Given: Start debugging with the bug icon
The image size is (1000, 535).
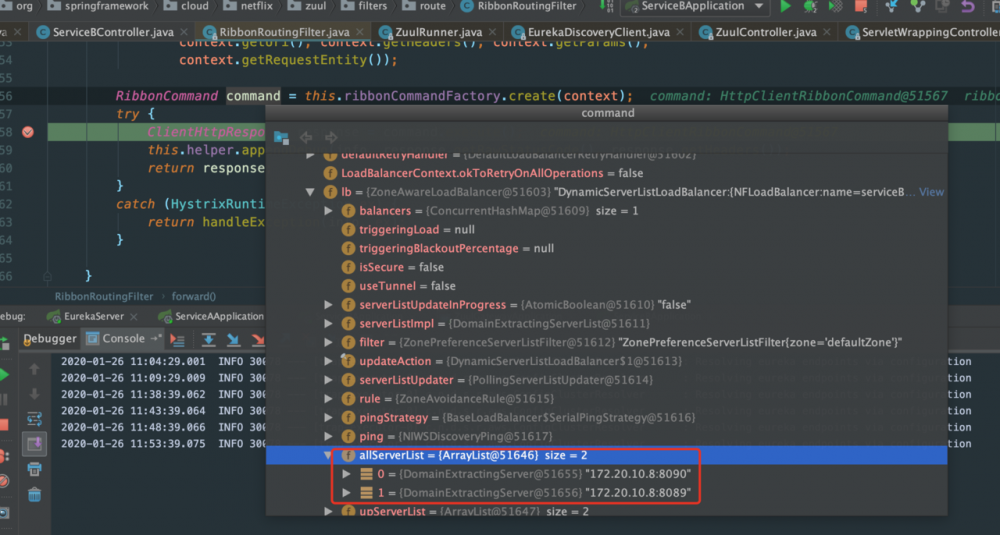Looking at the screenshot, I should tap(810, 6).
